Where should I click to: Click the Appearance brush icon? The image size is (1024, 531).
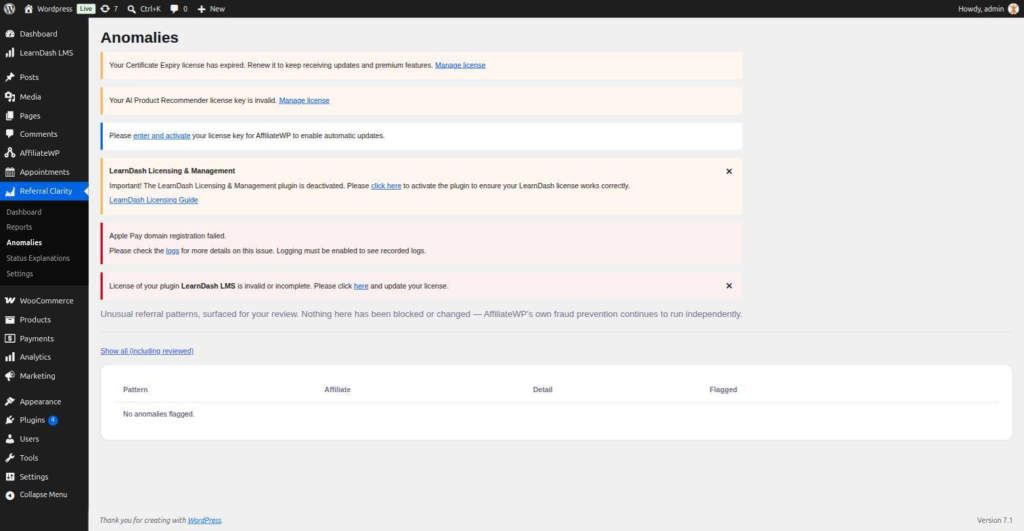coord(10,401)
